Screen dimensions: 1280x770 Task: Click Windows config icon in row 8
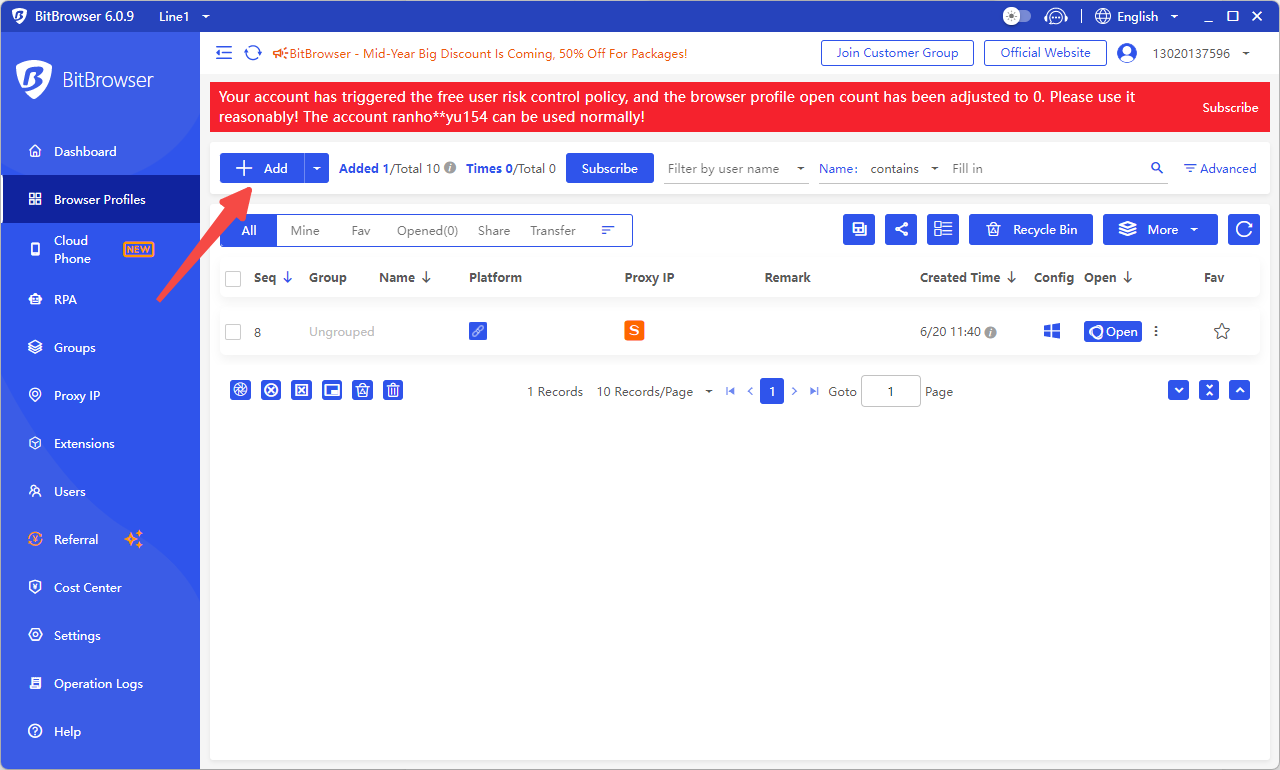click(x=1052, y=331)
